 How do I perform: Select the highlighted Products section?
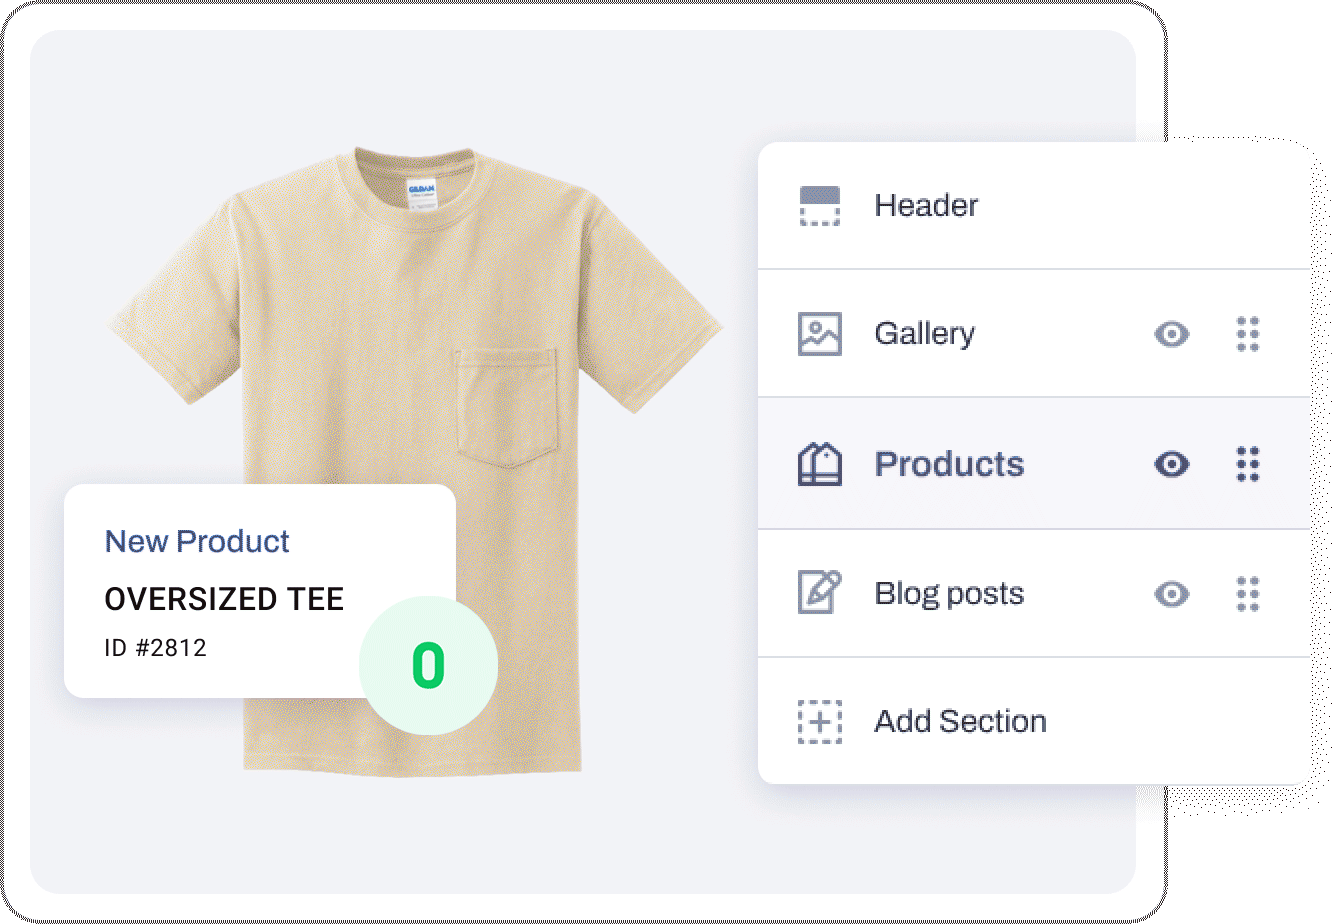coord(1034,463)
